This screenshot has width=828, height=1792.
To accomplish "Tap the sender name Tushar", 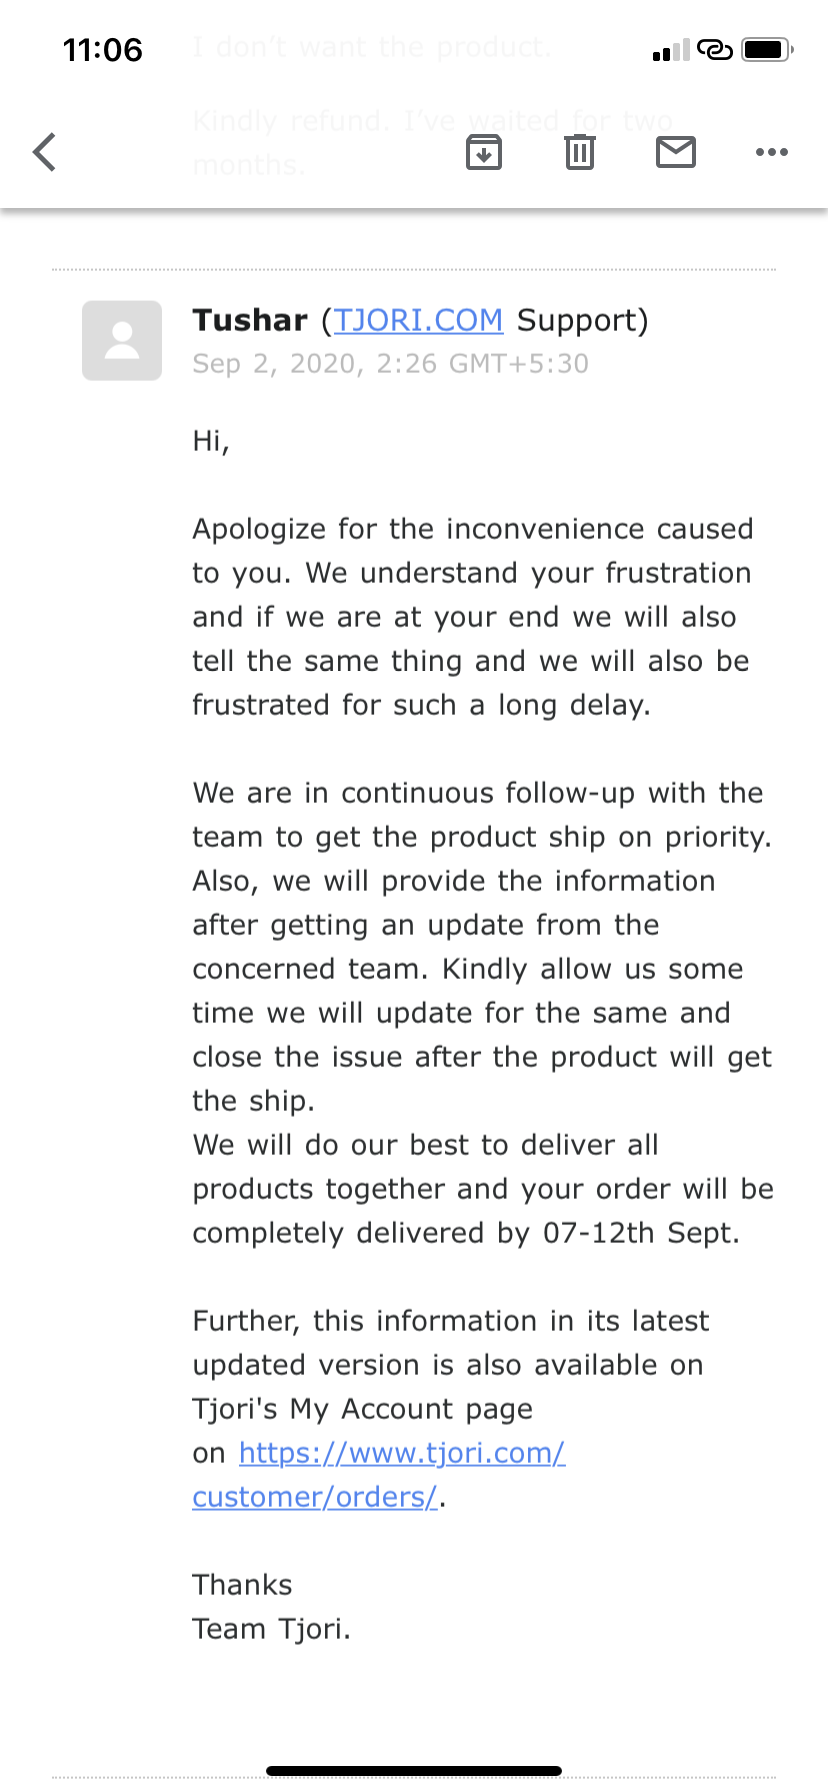I will coord(250,320).
